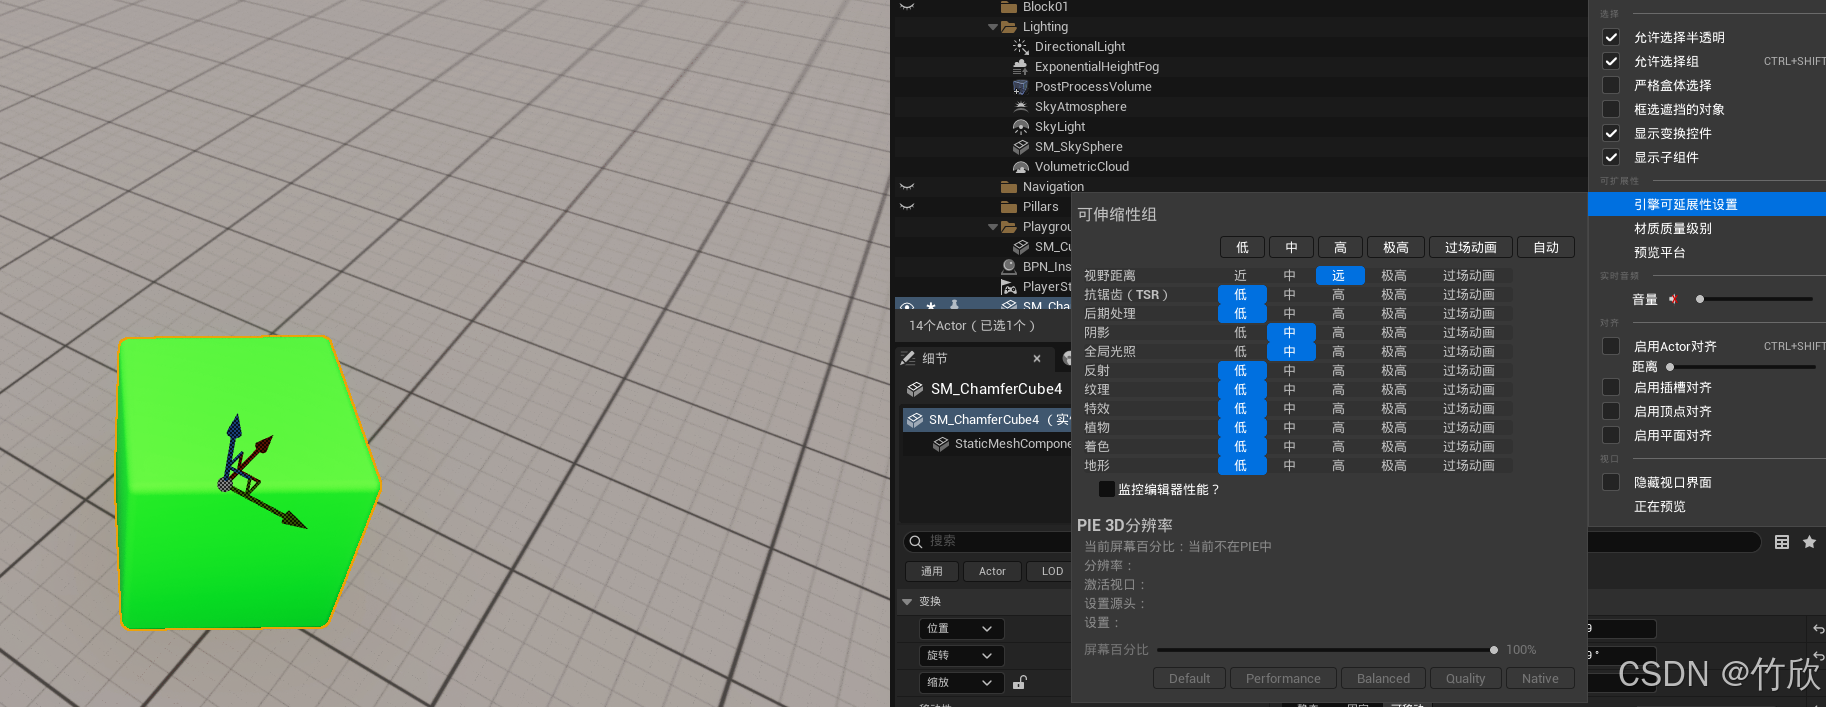Image resolution: width=1826 pixels, height=707 pixels.
Task: Set 阴影 quality to 高
Action: click(1339, 332)
